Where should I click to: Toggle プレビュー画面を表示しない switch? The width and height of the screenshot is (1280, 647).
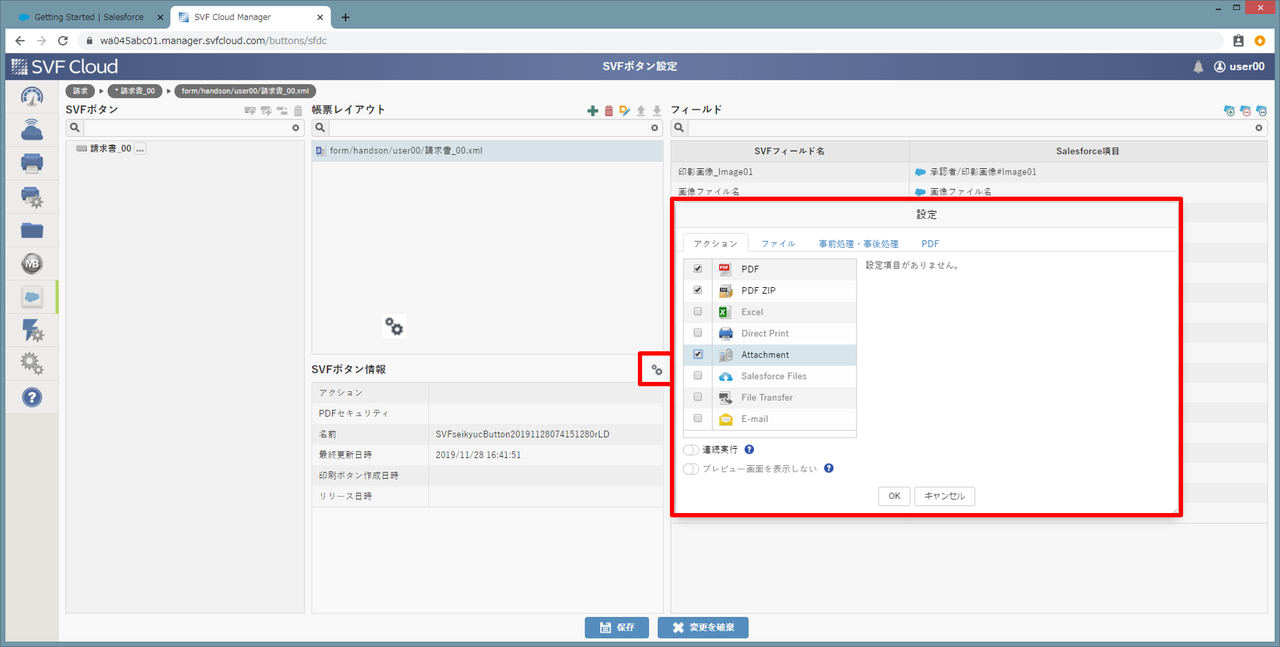(x=692, y=468)
